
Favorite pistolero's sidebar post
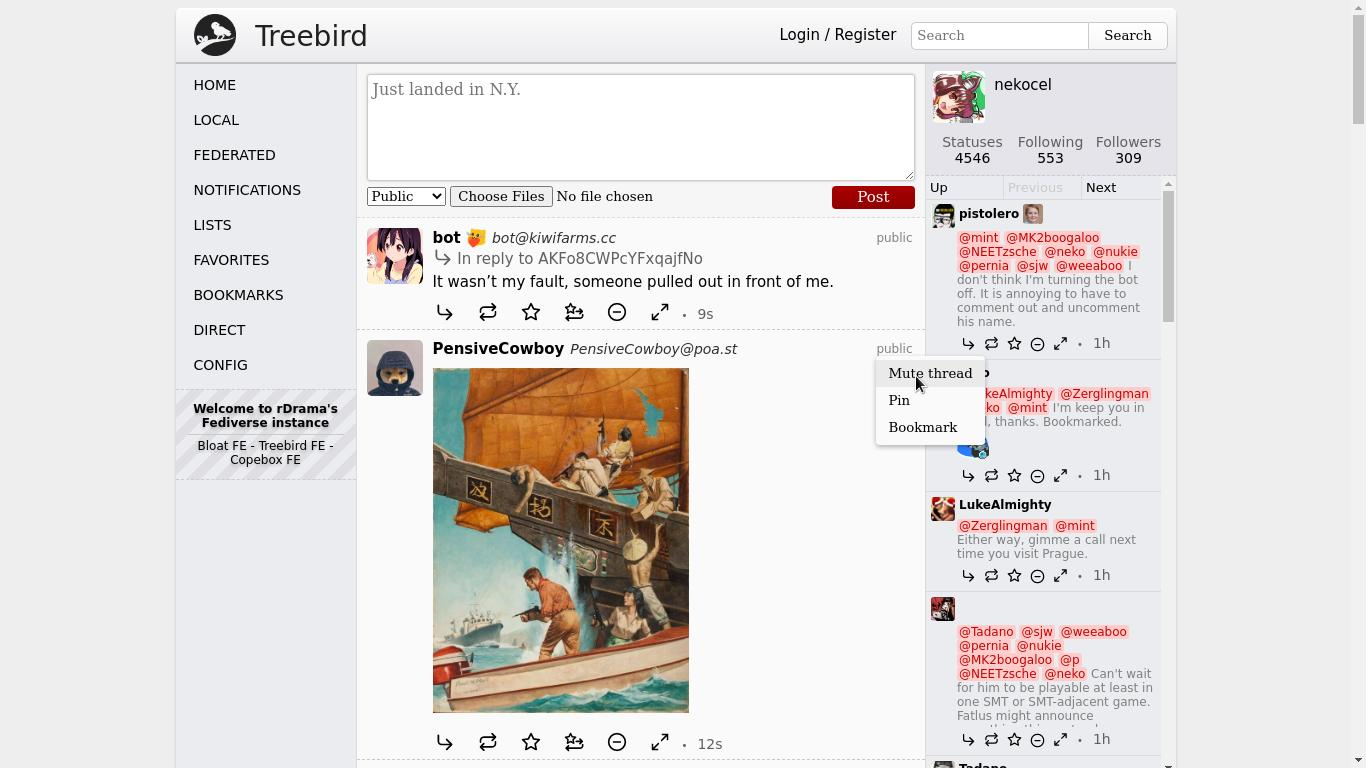coord(1014,344)
